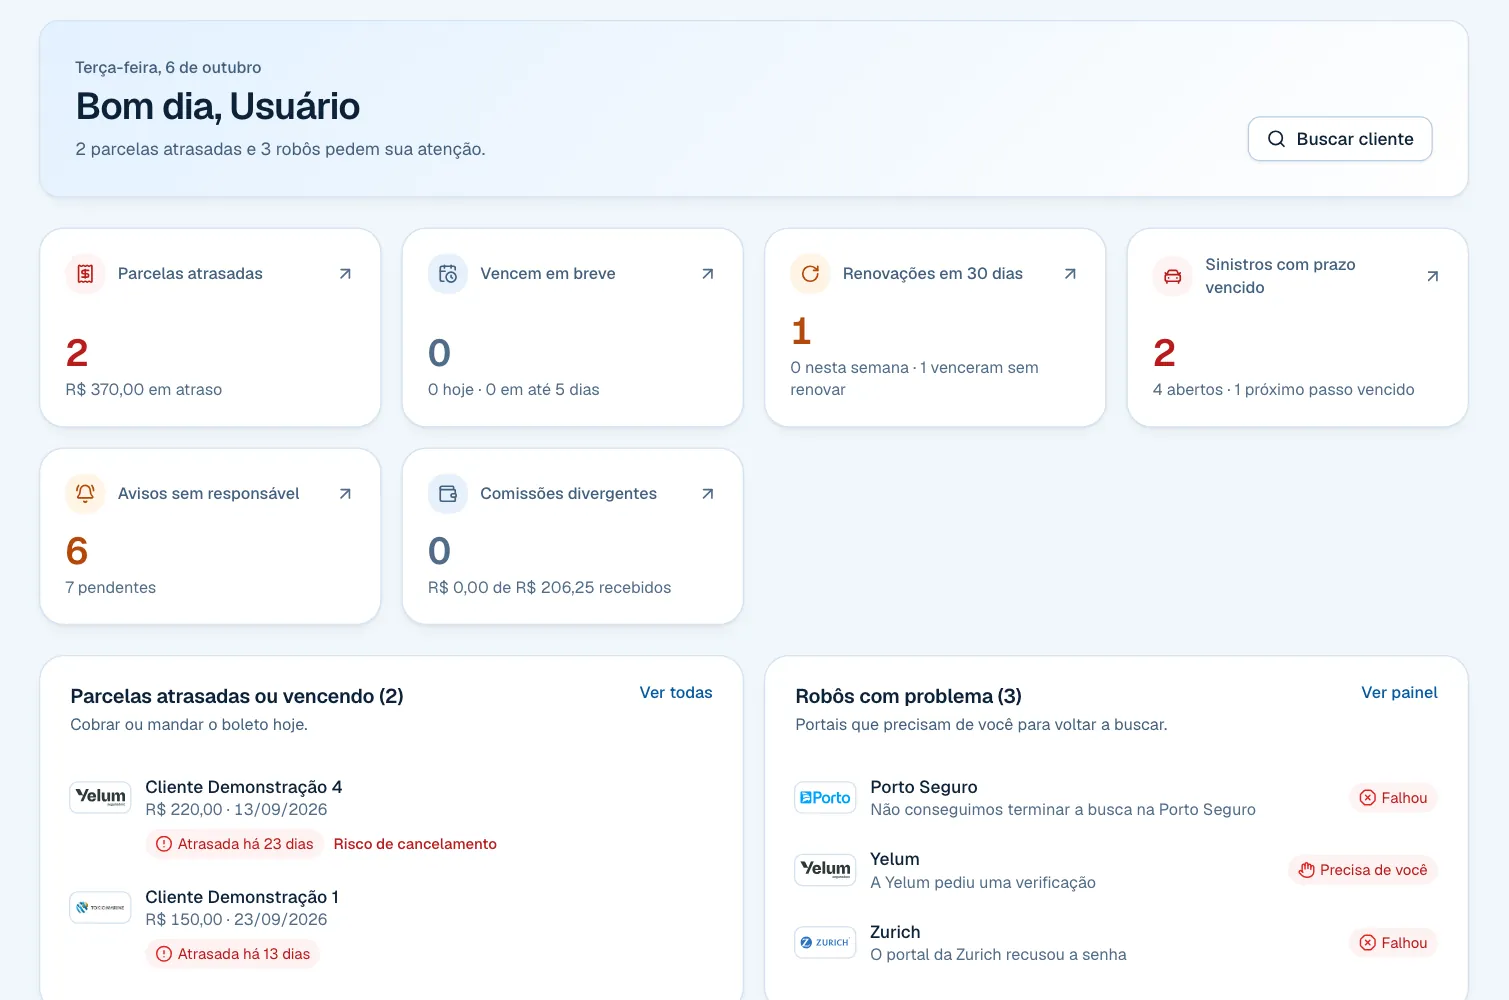Select the Zurich robot logo

[825, 943]
